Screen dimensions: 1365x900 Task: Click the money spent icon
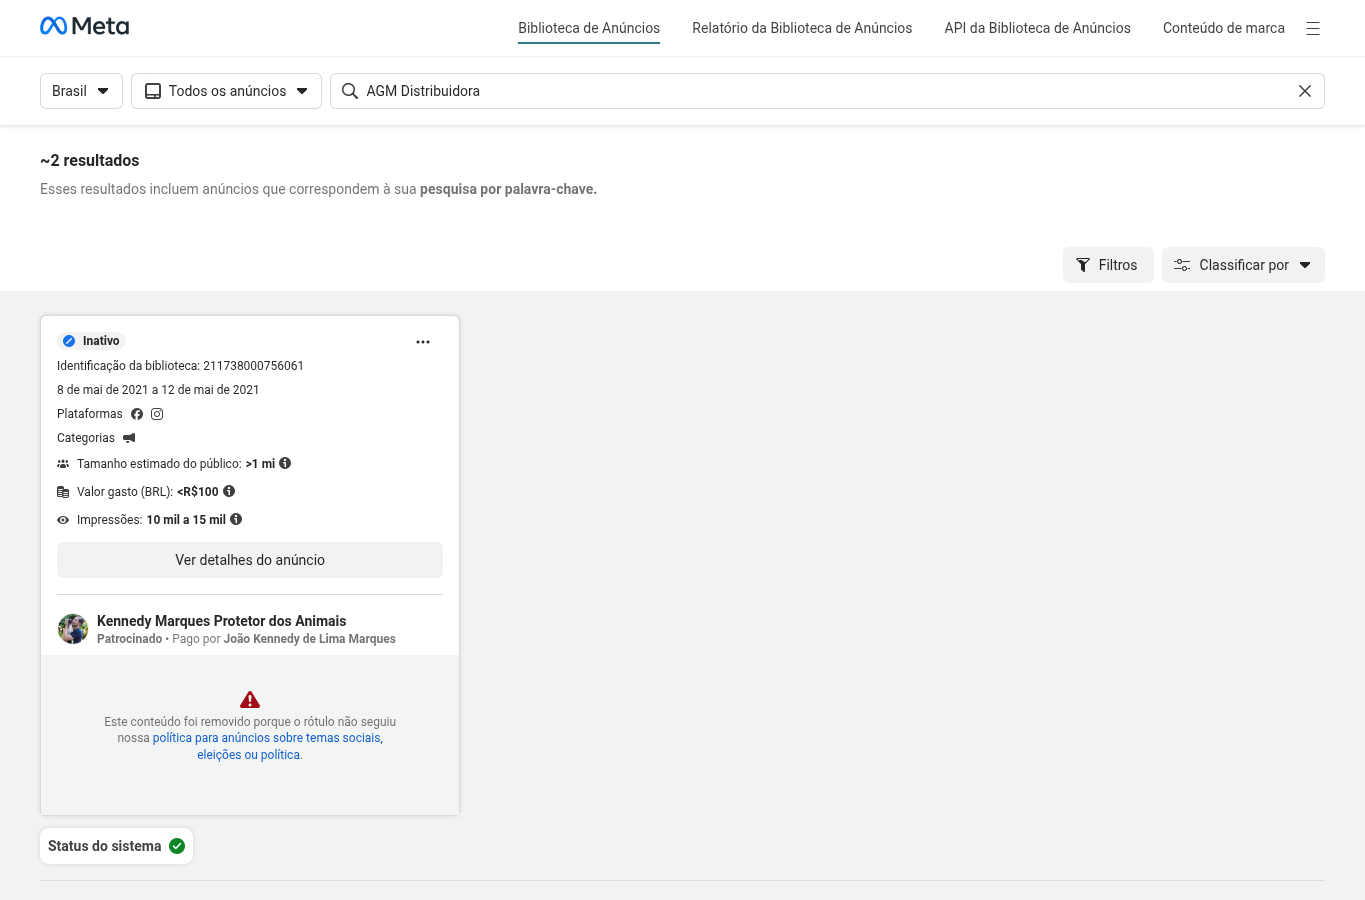tap(63, 492)
